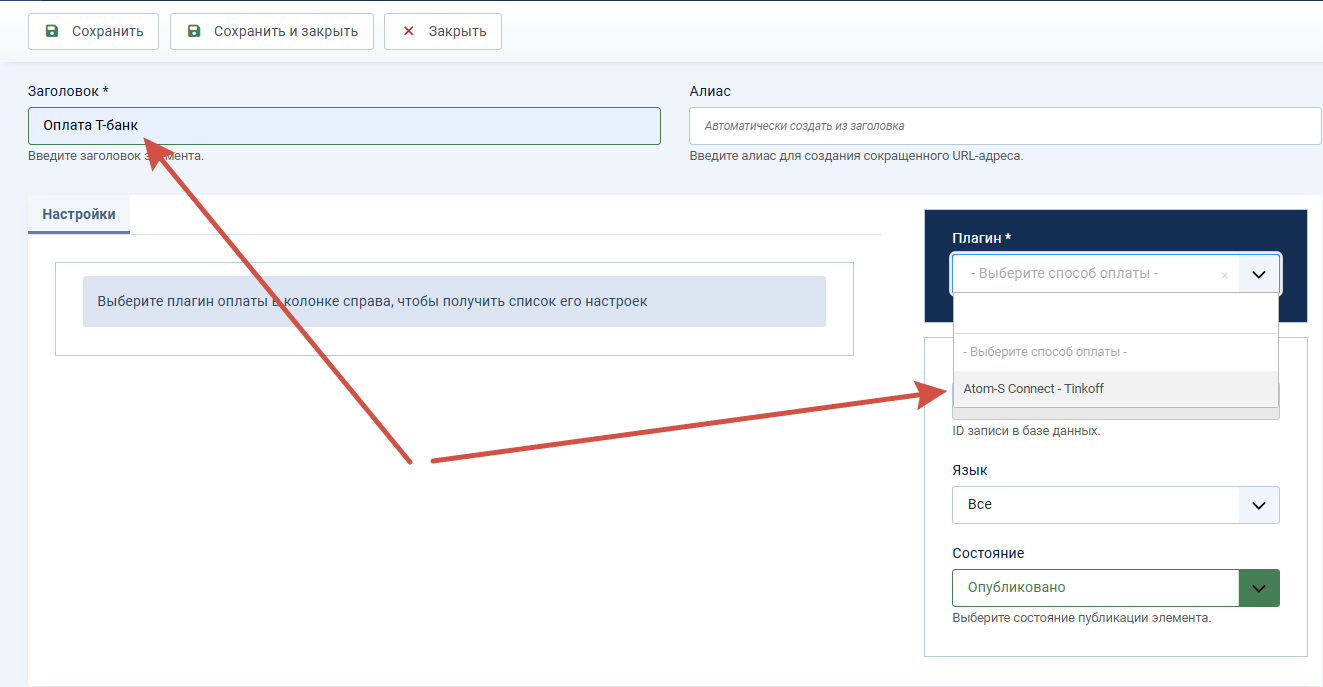The image size is (1323, 687).
Task: Click the floppy icon in Сохранить и закрыть
Action: [194, 31]
